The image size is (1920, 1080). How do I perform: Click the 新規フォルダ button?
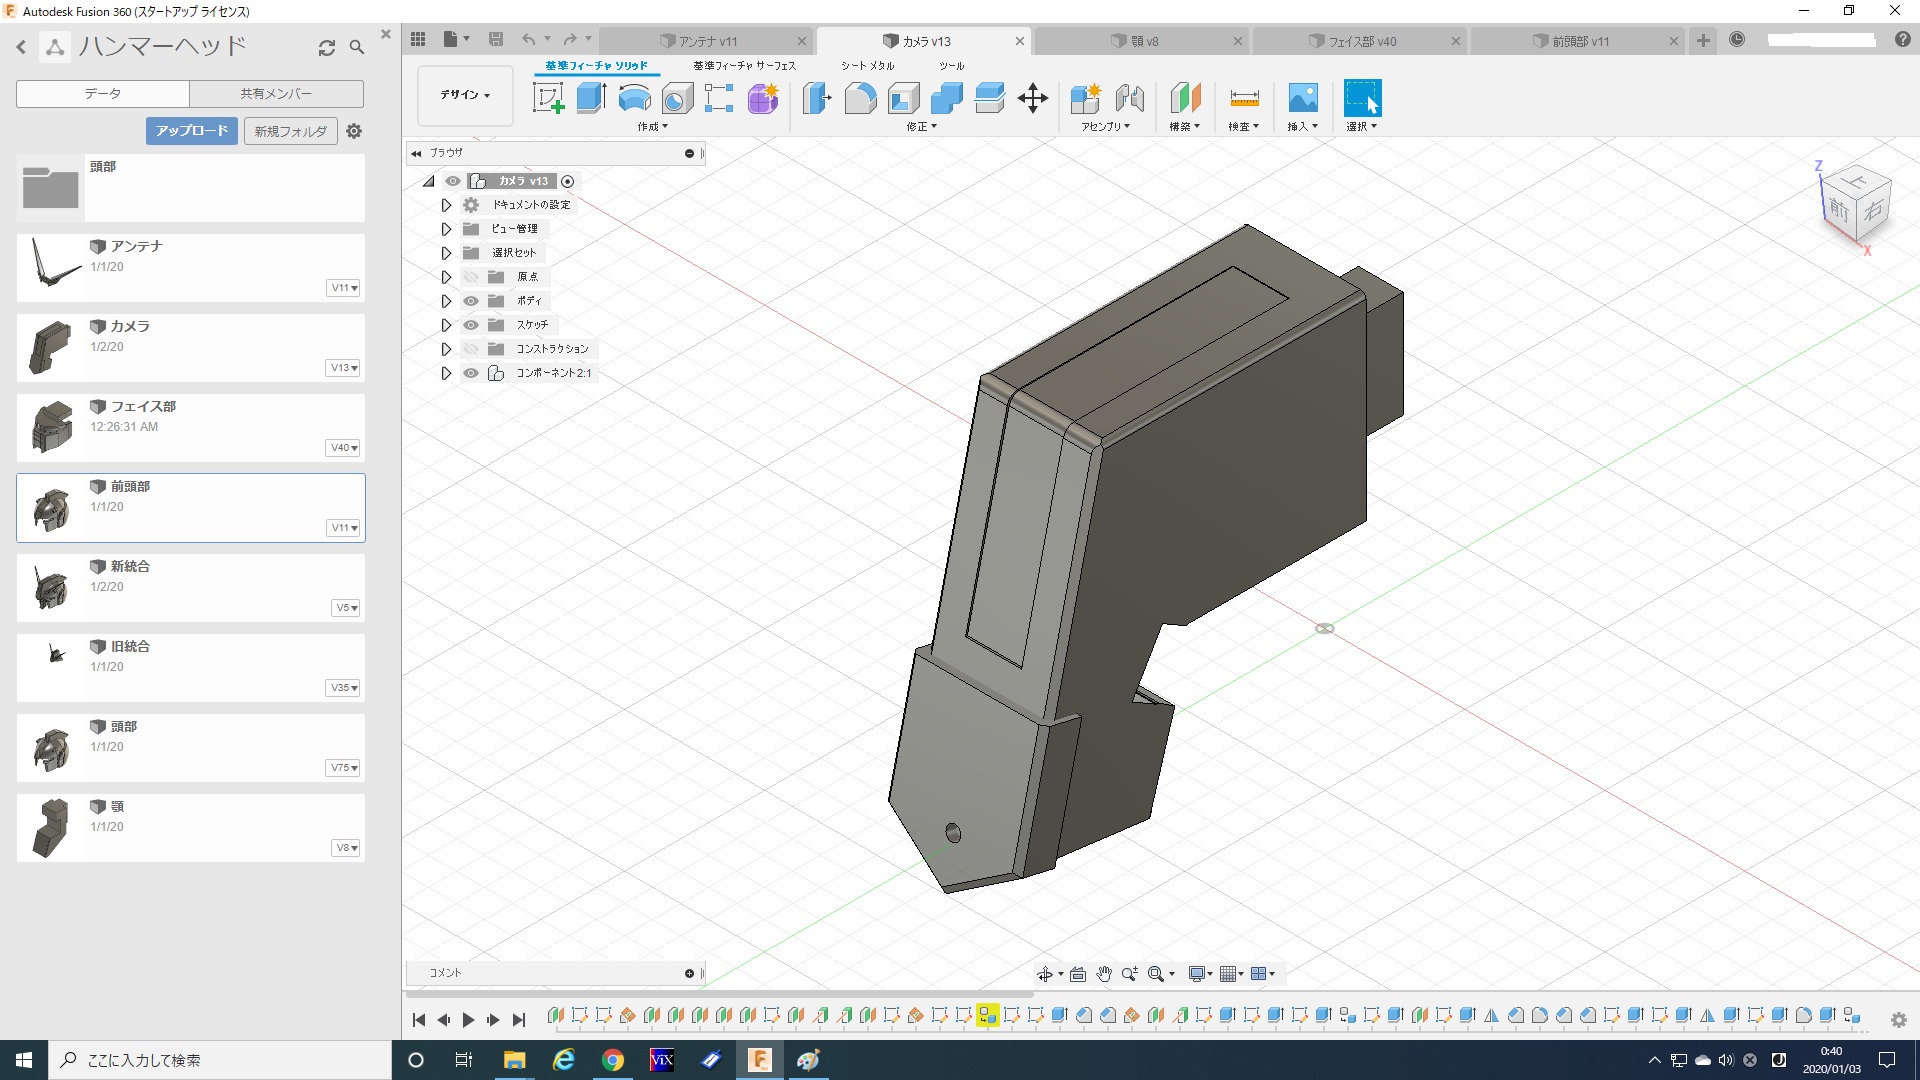pyautogui.click(x=290, y=131)
